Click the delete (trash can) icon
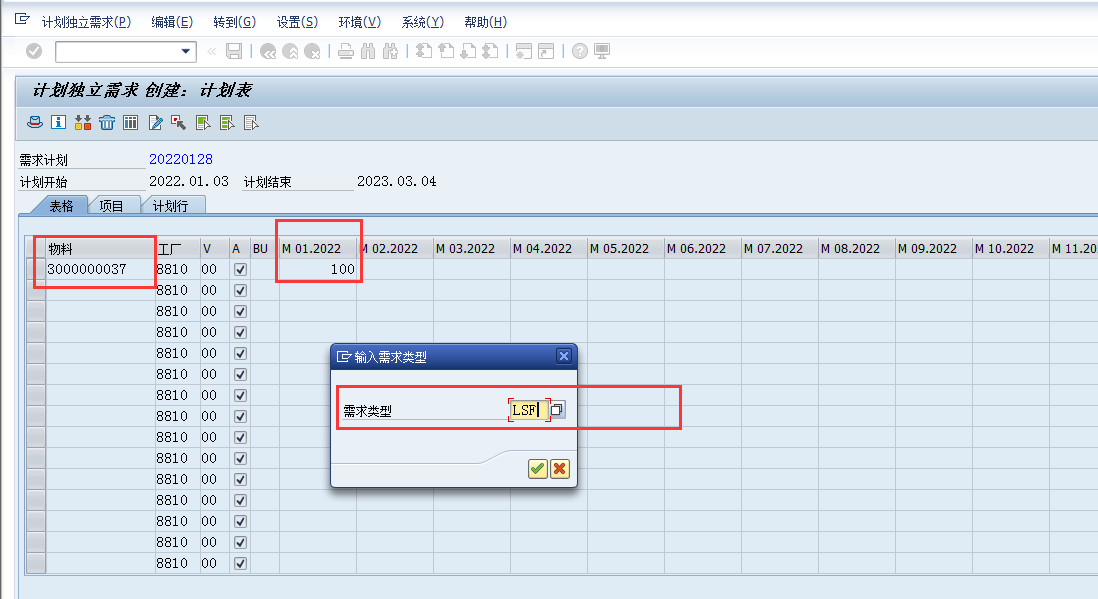Image resolution: width=1098 pixels, height=599 pixels. point(107,122)
